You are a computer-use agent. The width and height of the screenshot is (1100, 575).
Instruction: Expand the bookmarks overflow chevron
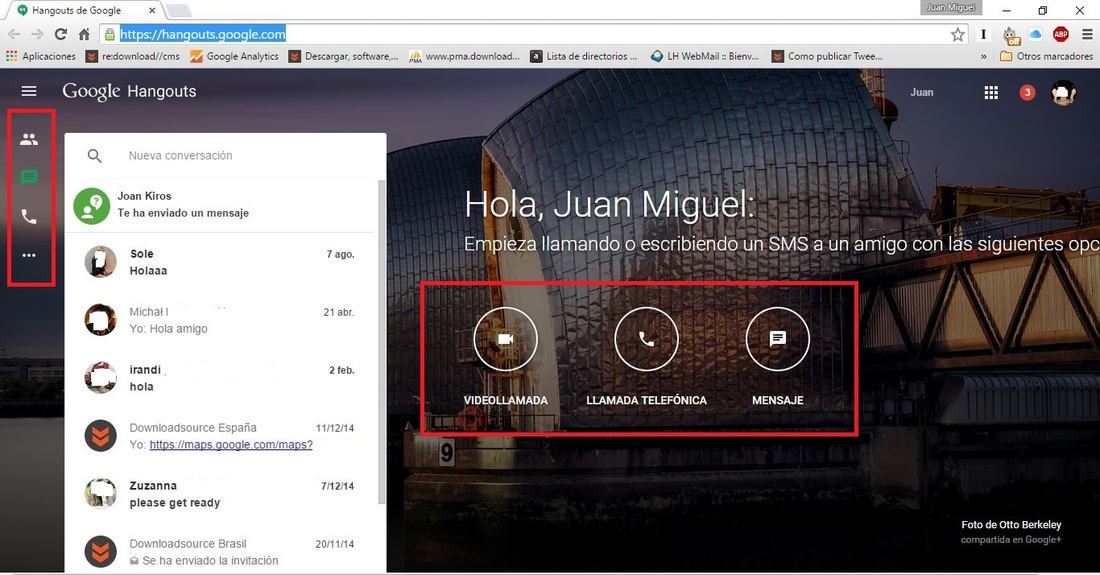(x=984, y=56)
